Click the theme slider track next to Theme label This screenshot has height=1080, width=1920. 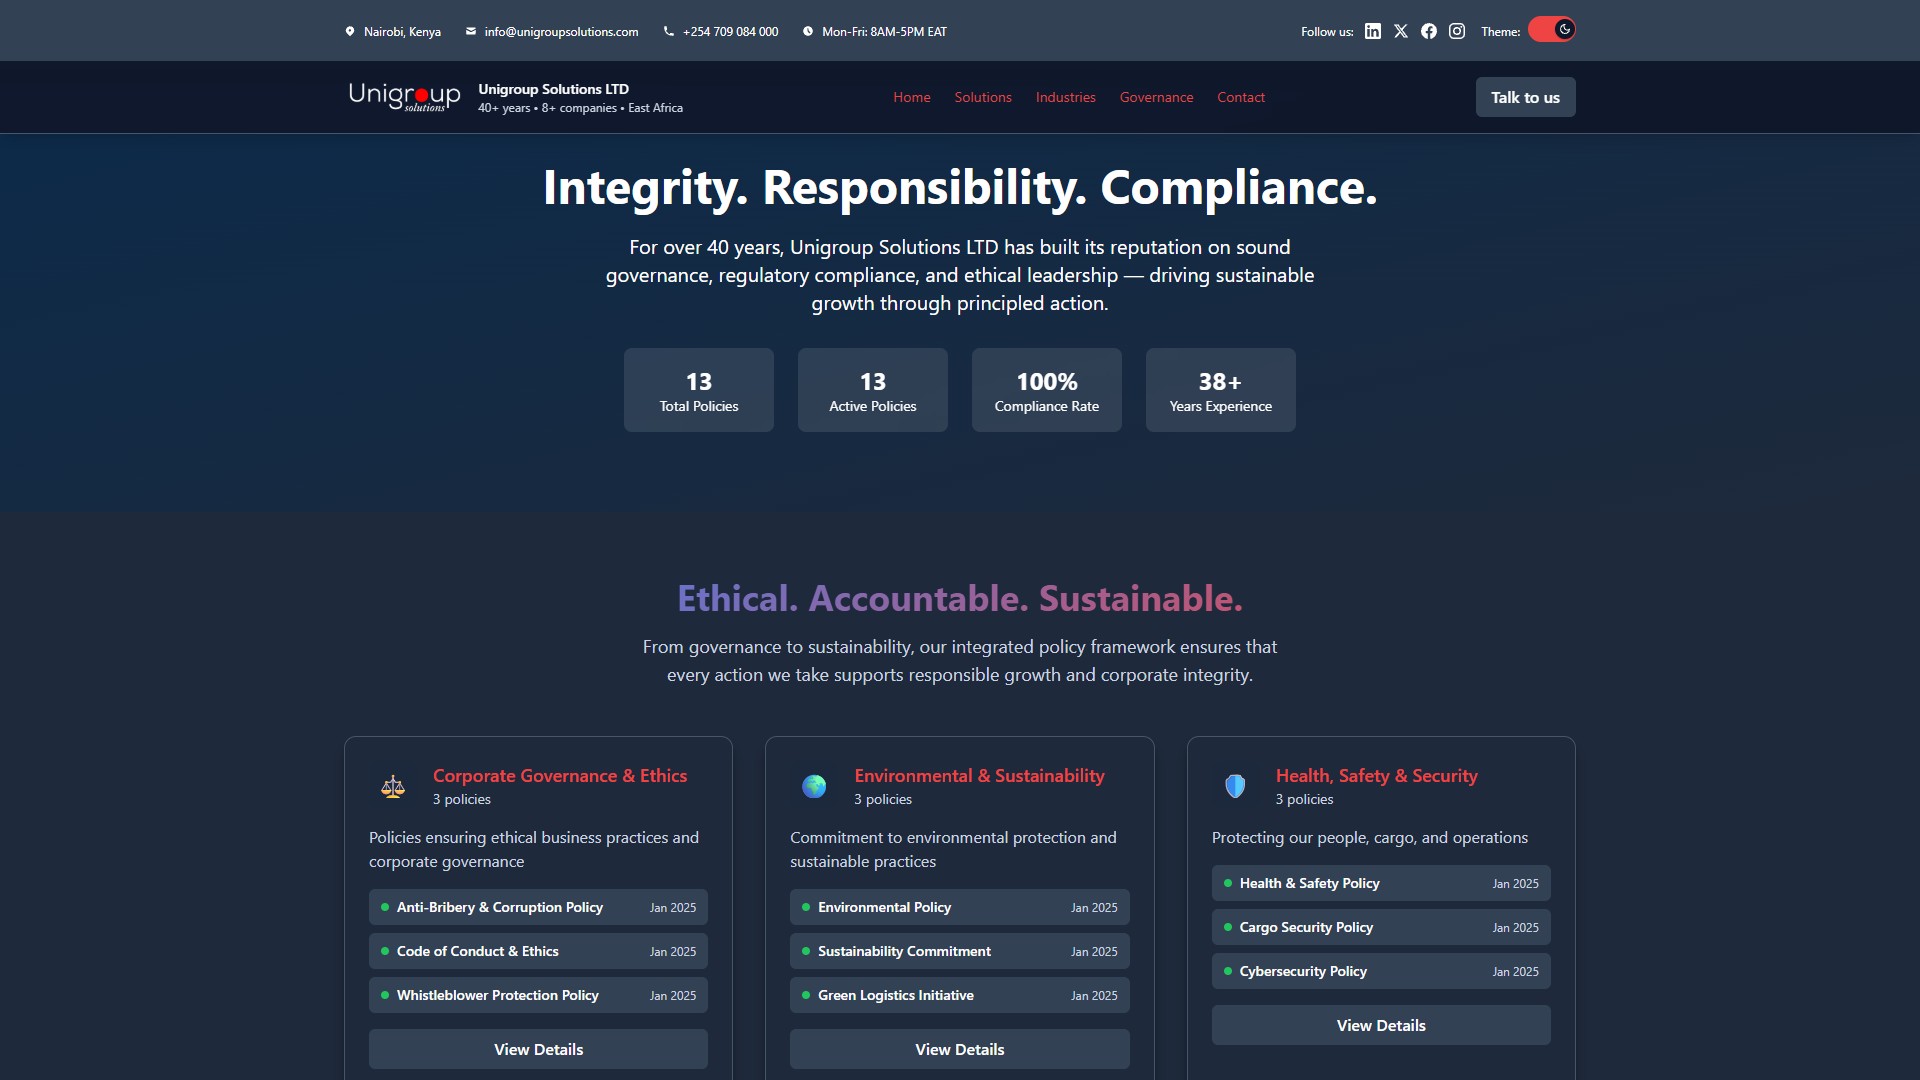1543,29
